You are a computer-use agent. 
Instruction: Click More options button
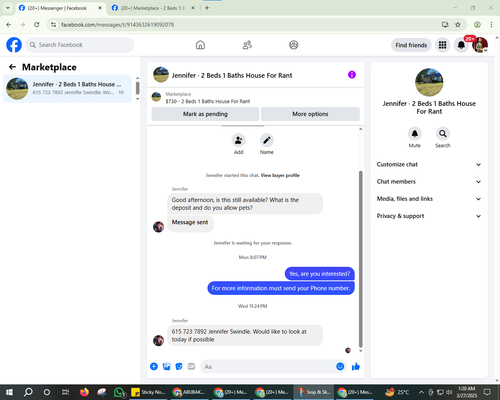coord(310,114)
